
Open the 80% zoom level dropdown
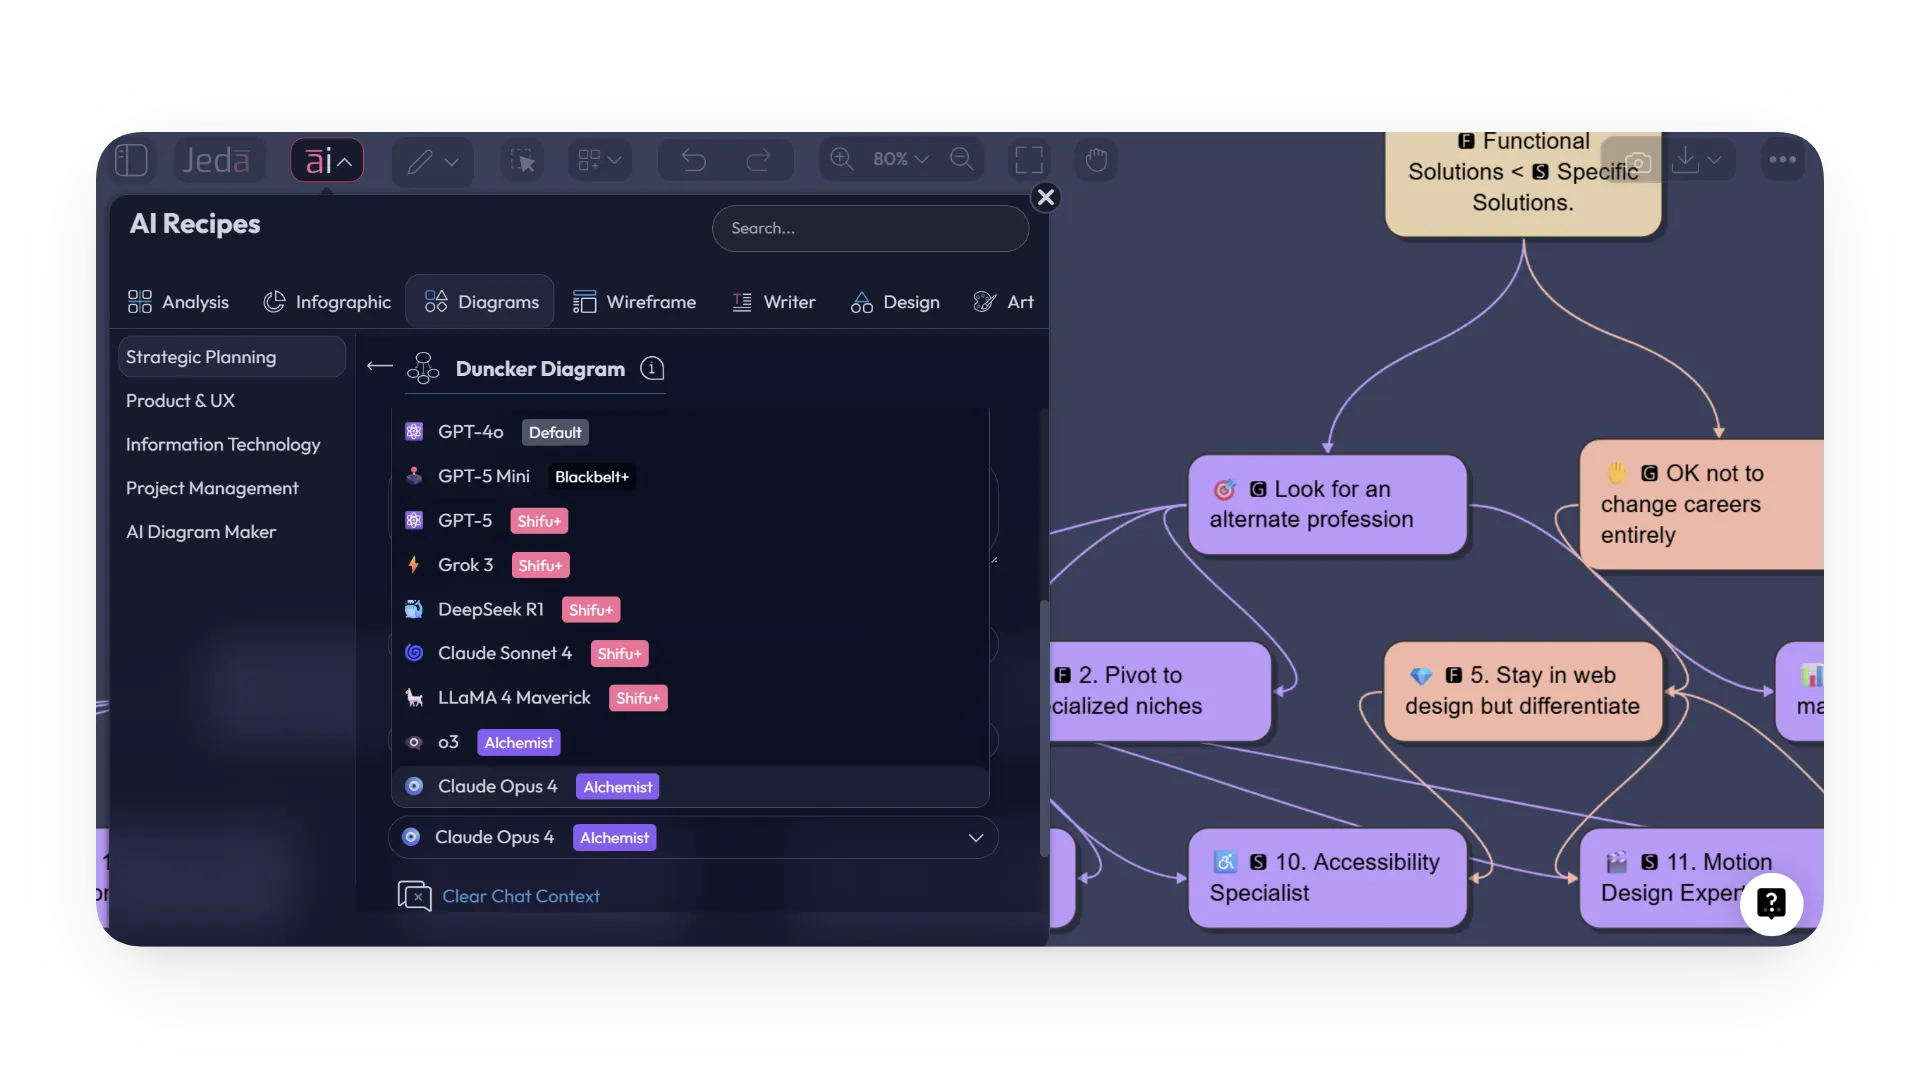click(898, 159)
